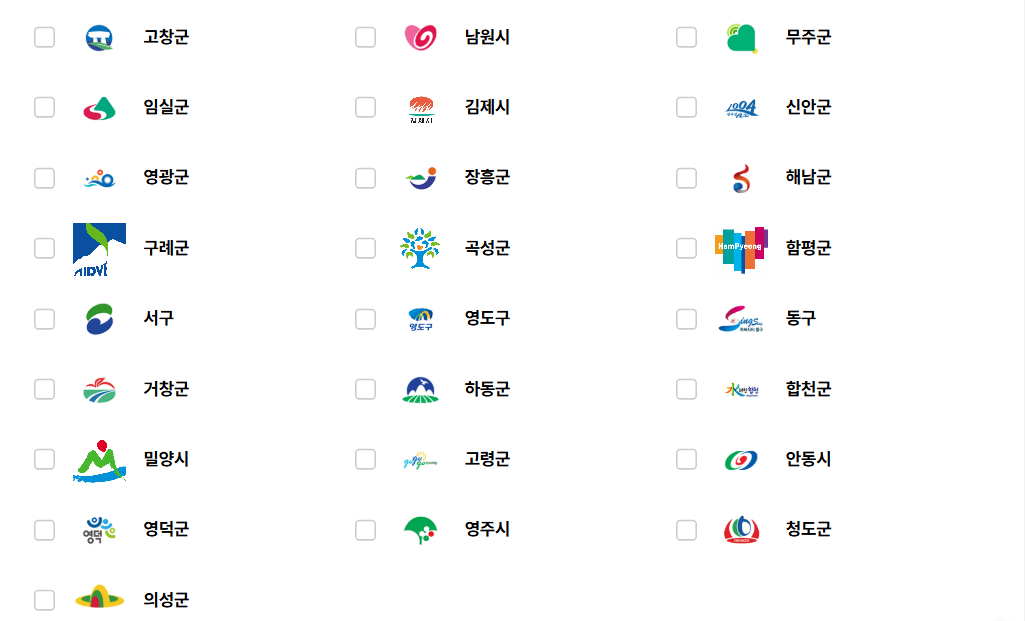Click the 고창군 logo icon

point(99,37)
